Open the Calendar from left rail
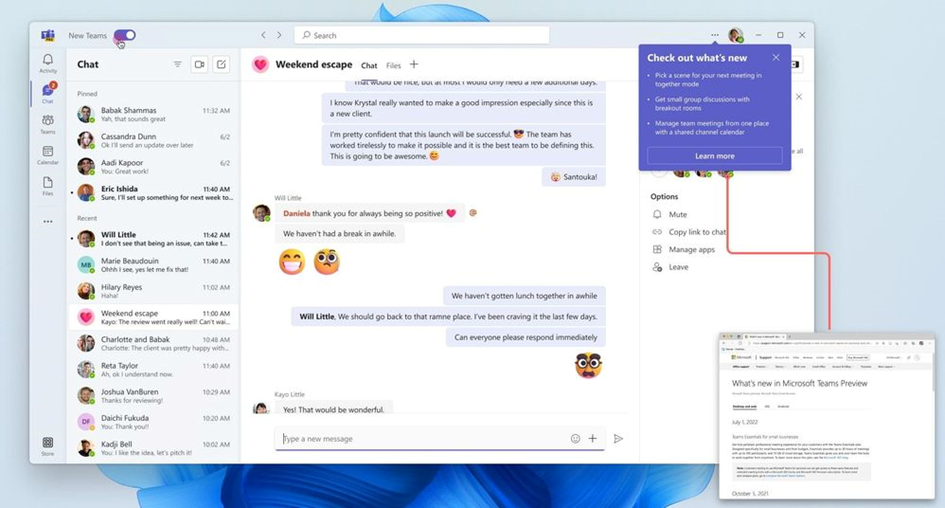The image size is (945, 508). click(x=47, y=155)
